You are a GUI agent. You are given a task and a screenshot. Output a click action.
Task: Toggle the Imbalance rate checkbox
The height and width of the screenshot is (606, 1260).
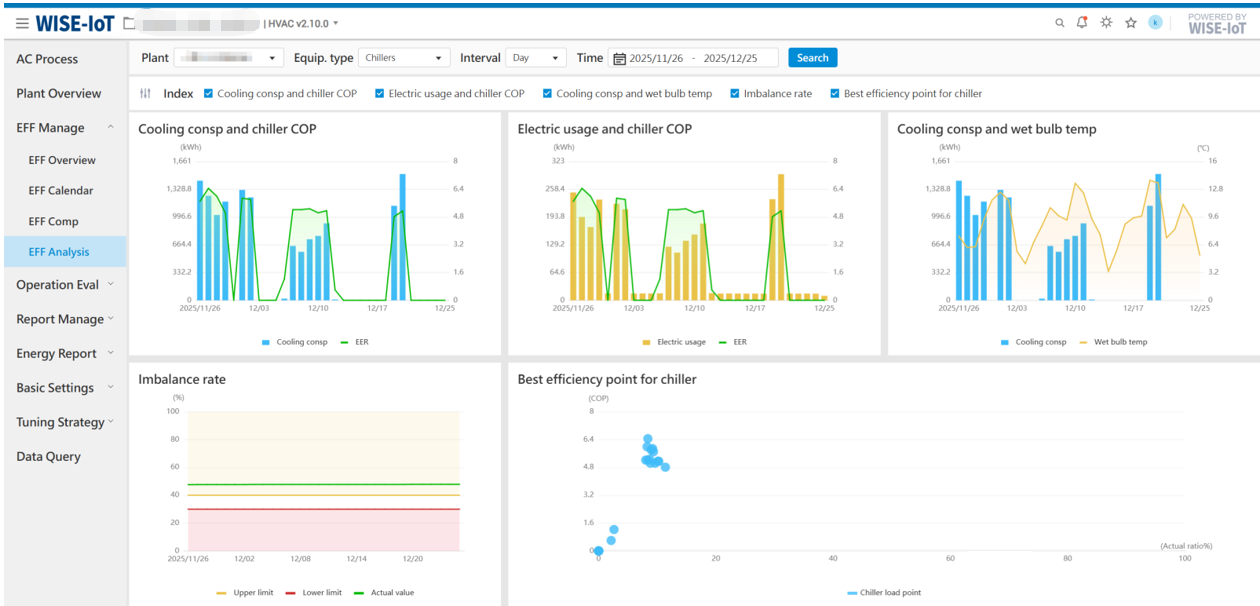point(735,94)
